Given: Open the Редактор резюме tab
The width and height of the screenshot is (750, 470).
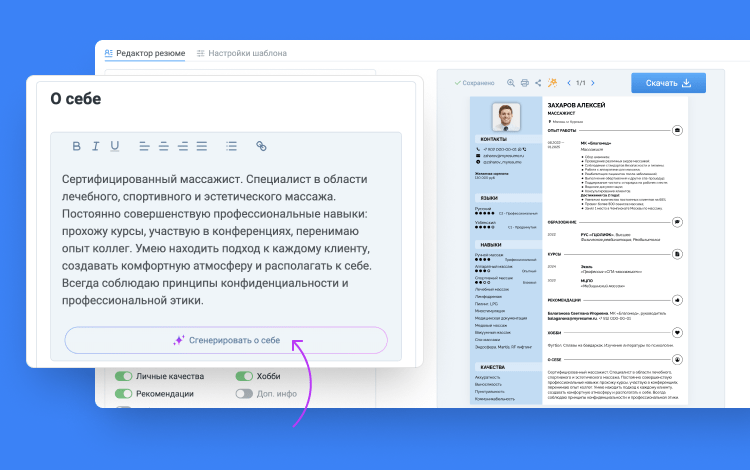Looking at the screenshot, I should [x=145, y=53].
